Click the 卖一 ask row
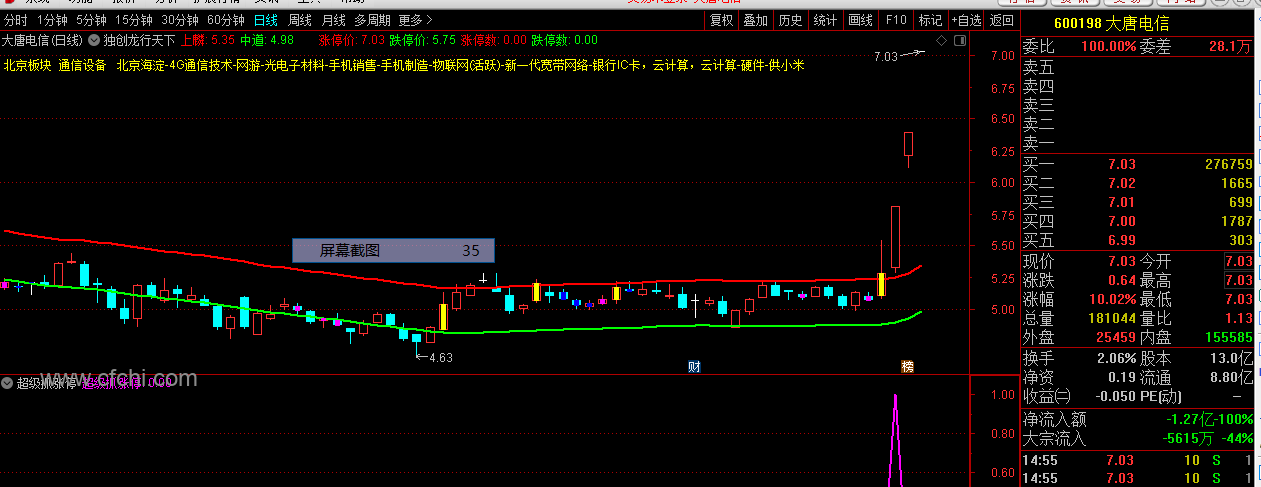The image size is (1261, 487). [1138, 143]
